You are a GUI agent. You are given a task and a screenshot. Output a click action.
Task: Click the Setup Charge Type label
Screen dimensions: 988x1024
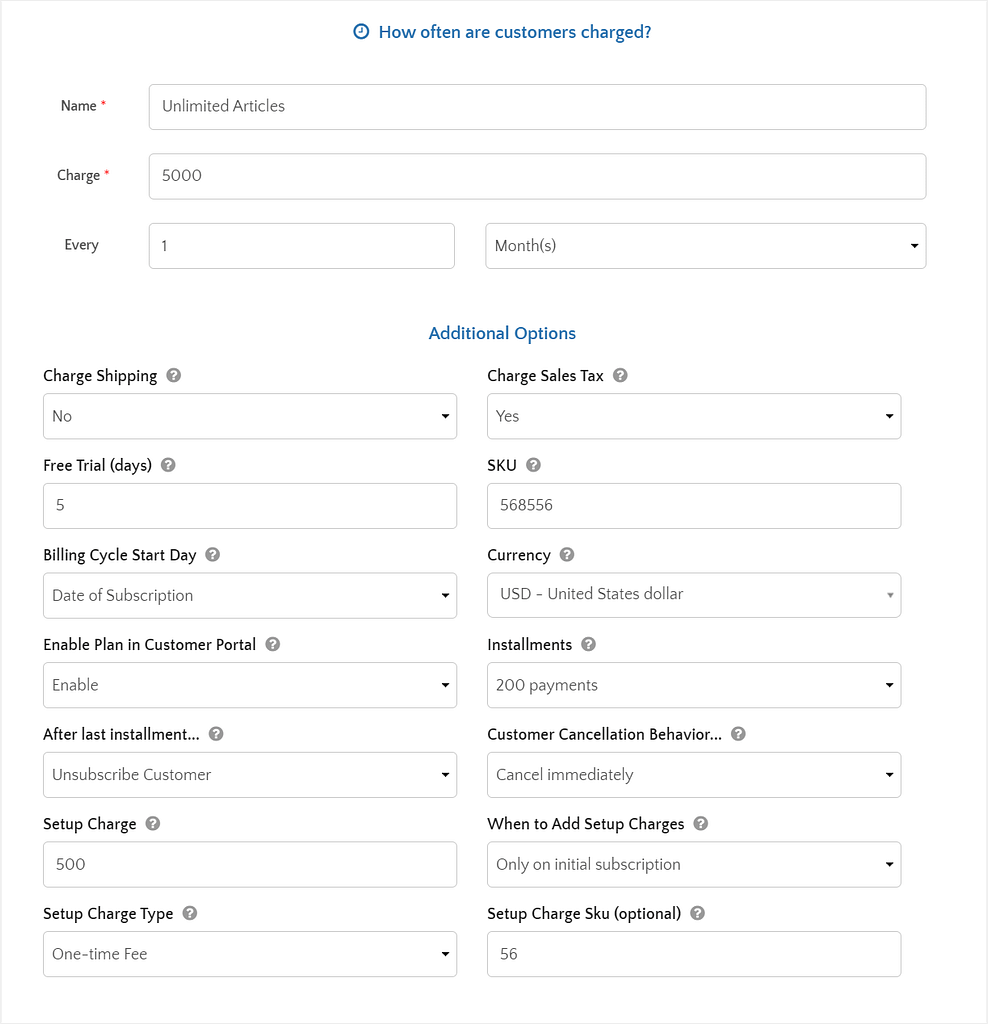pos(108,914)
